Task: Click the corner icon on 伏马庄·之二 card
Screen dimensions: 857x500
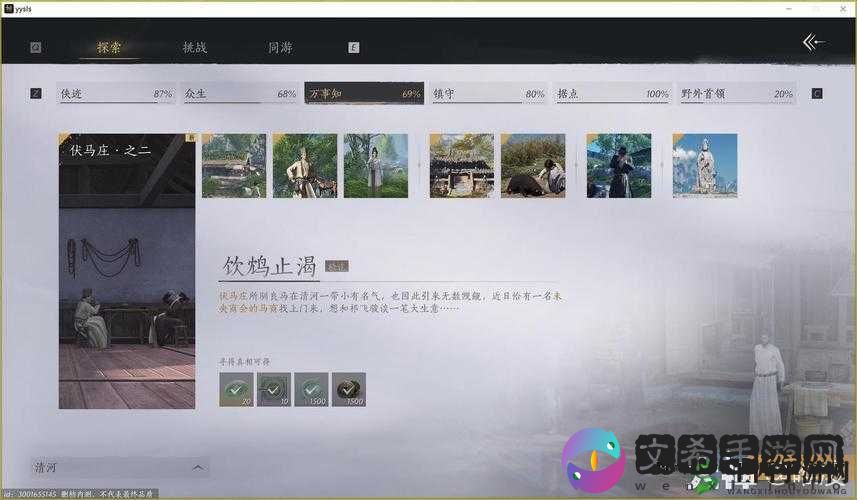Action: pyautogui.click(x=190, y=138)
